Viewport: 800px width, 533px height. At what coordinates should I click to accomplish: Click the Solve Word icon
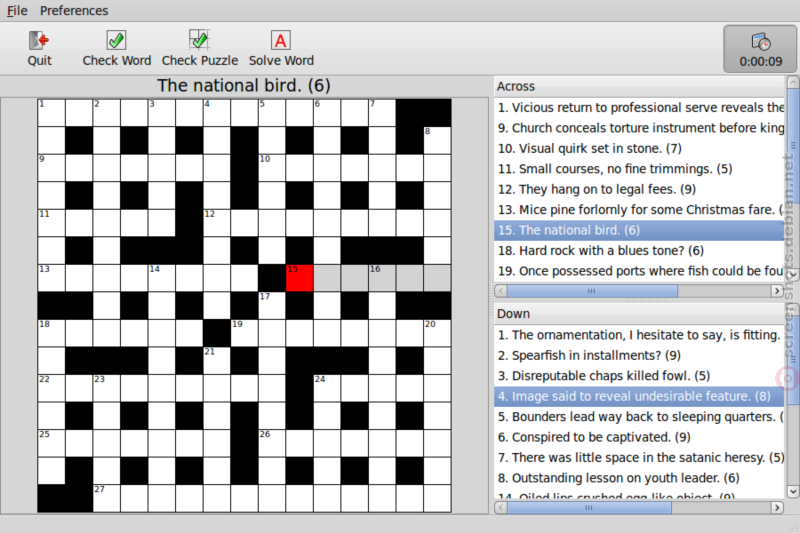[281, 40]
